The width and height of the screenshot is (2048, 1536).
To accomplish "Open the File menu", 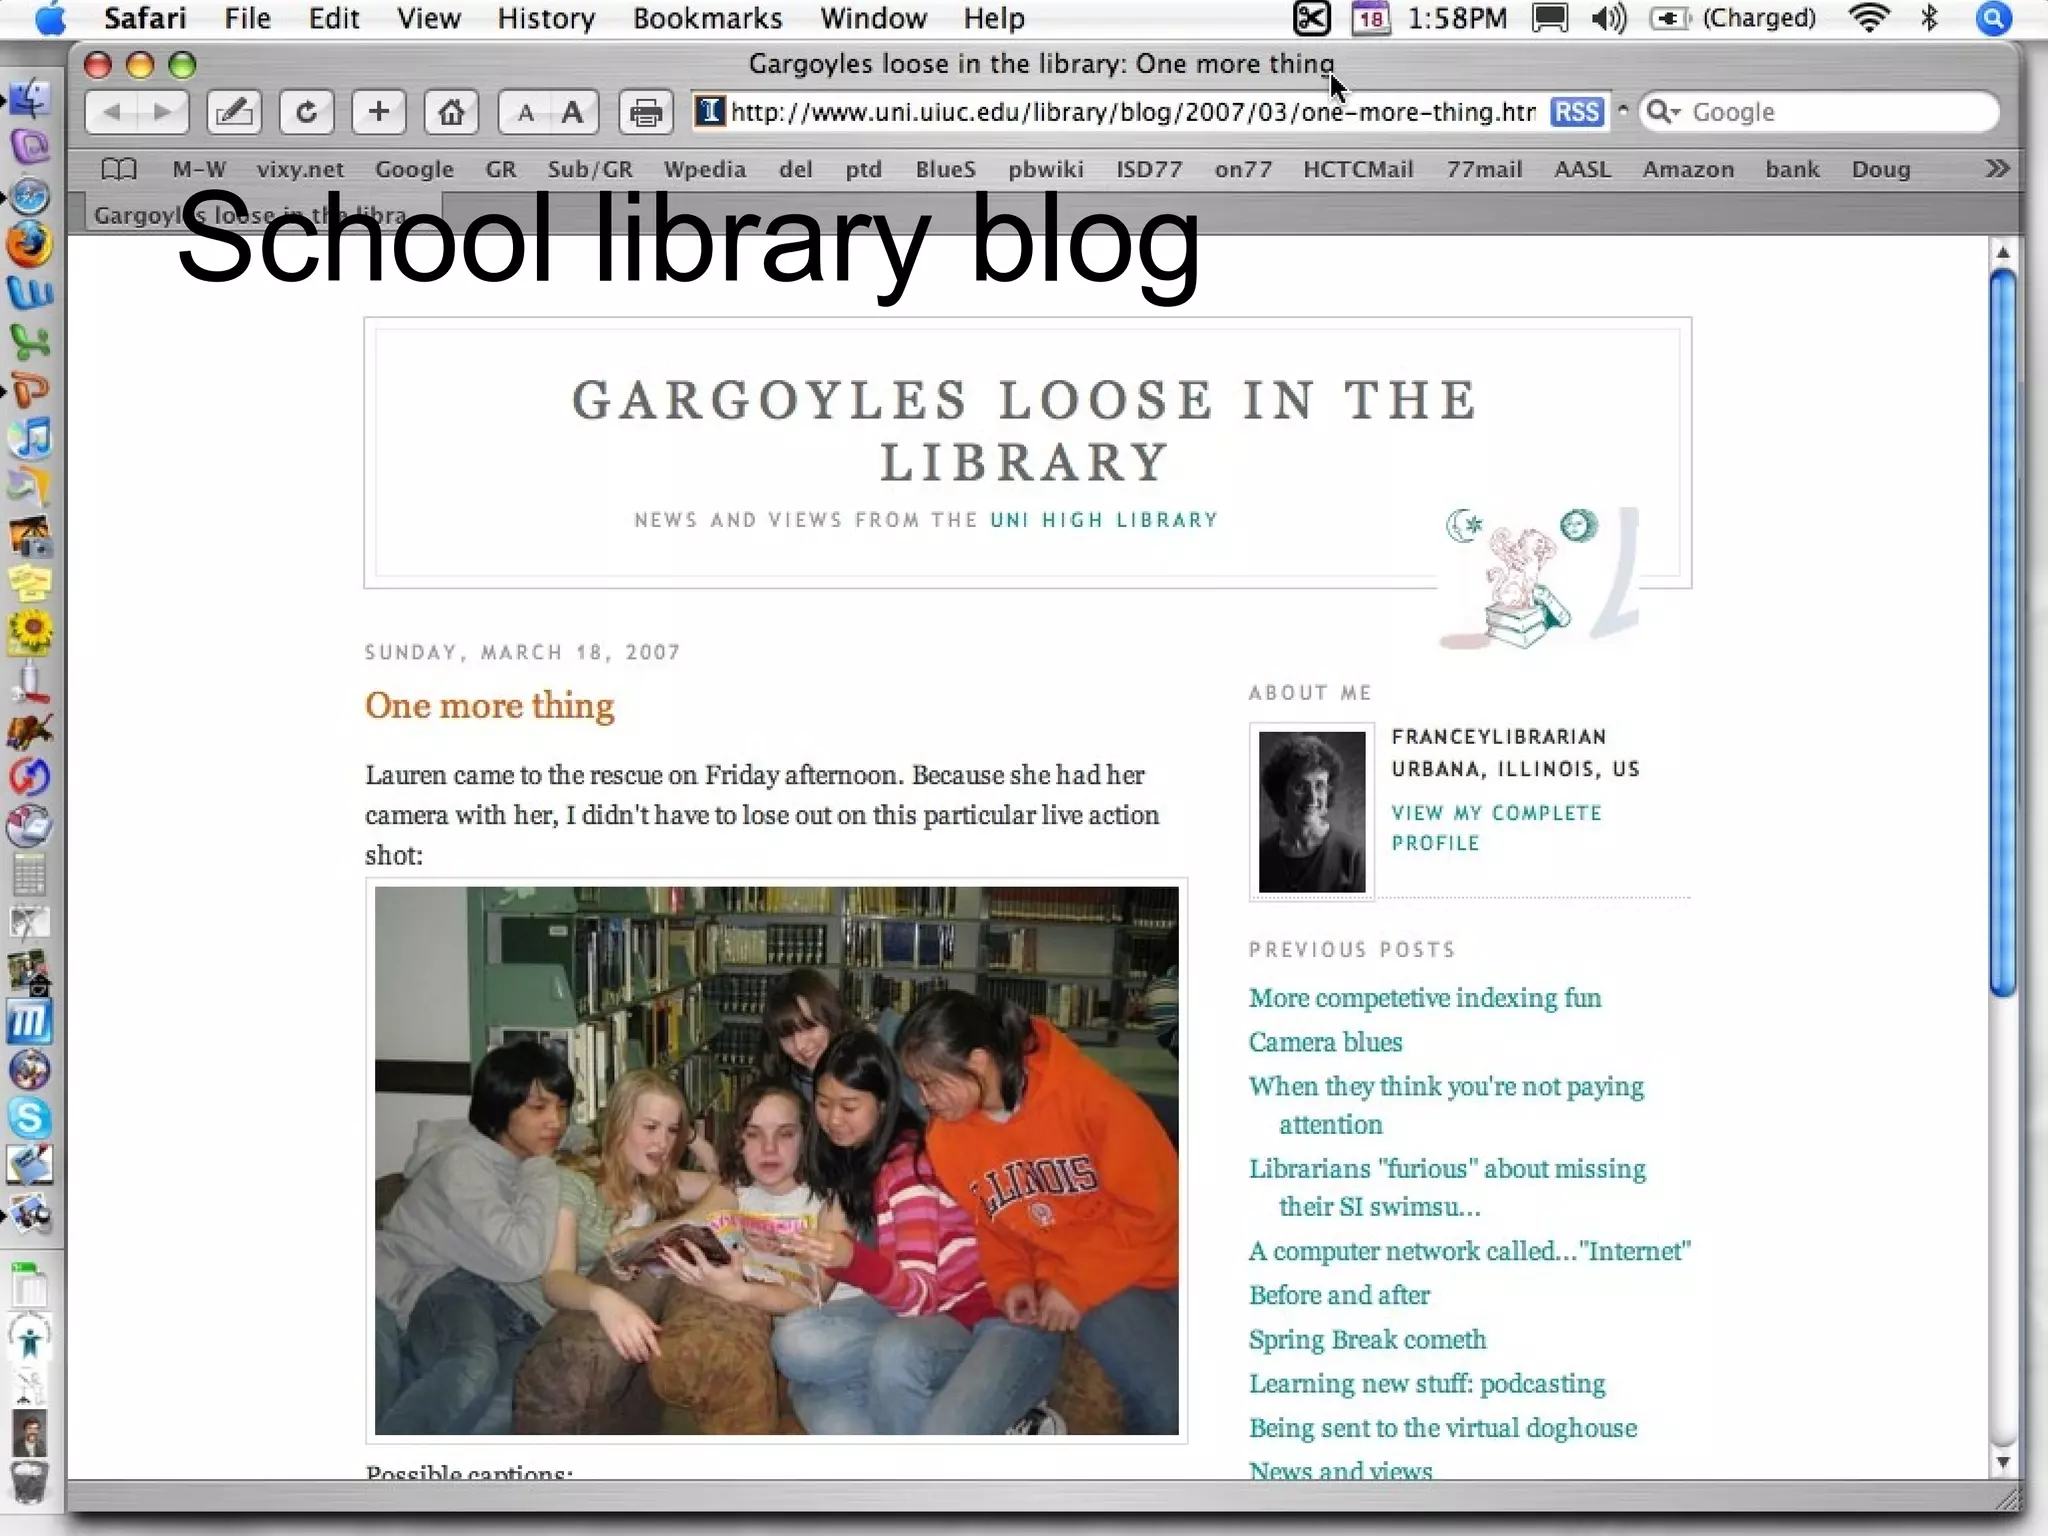I will [x=247, y=19].
